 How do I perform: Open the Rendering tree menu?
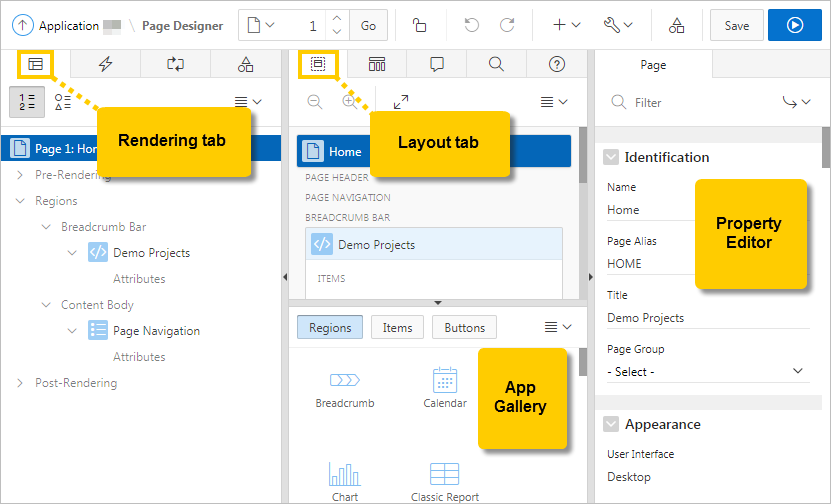tap(248, 102)
